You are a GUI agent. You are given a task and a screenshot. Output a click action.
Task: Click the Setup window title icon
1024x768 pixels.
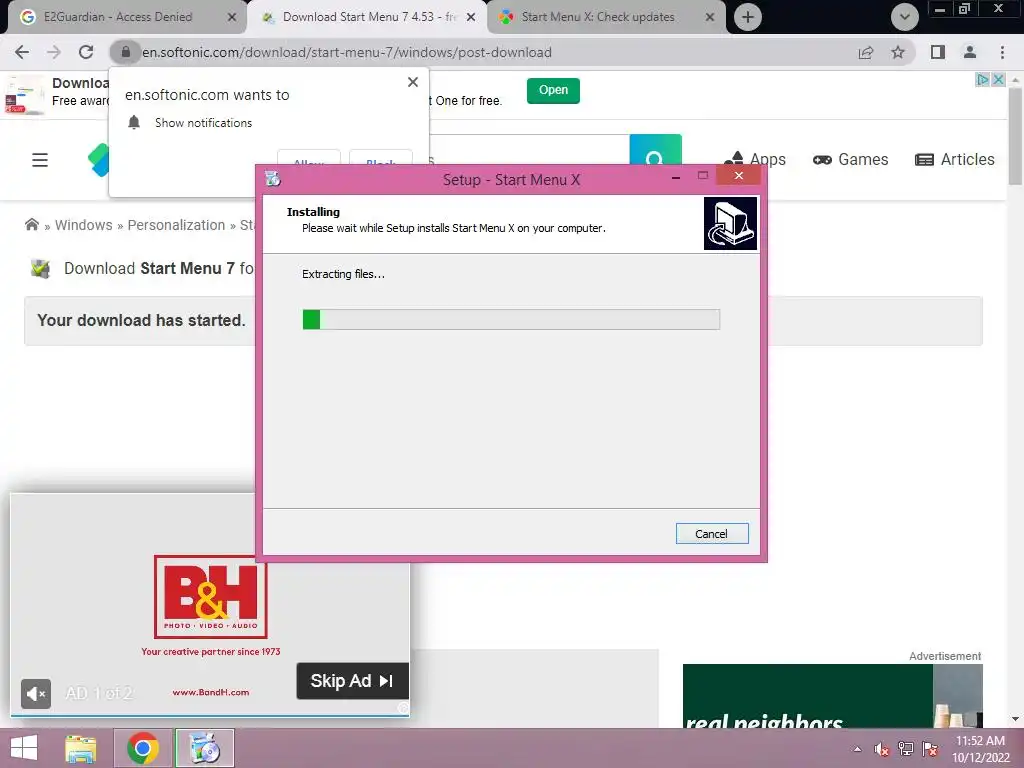click(x=273, y=178)
